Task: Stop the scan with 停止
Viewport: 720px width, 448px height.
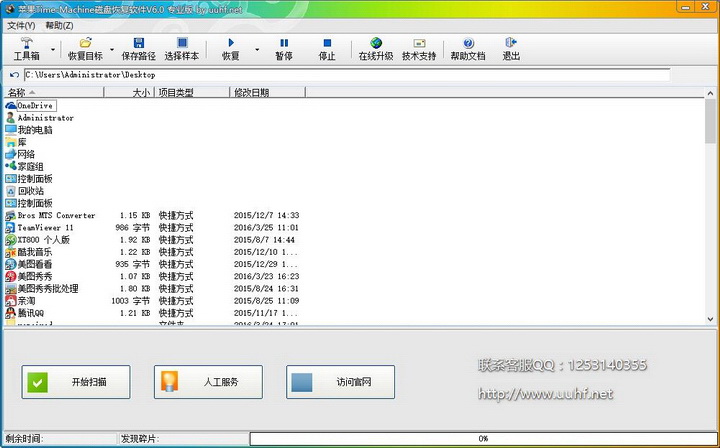Action: (327, 49)
